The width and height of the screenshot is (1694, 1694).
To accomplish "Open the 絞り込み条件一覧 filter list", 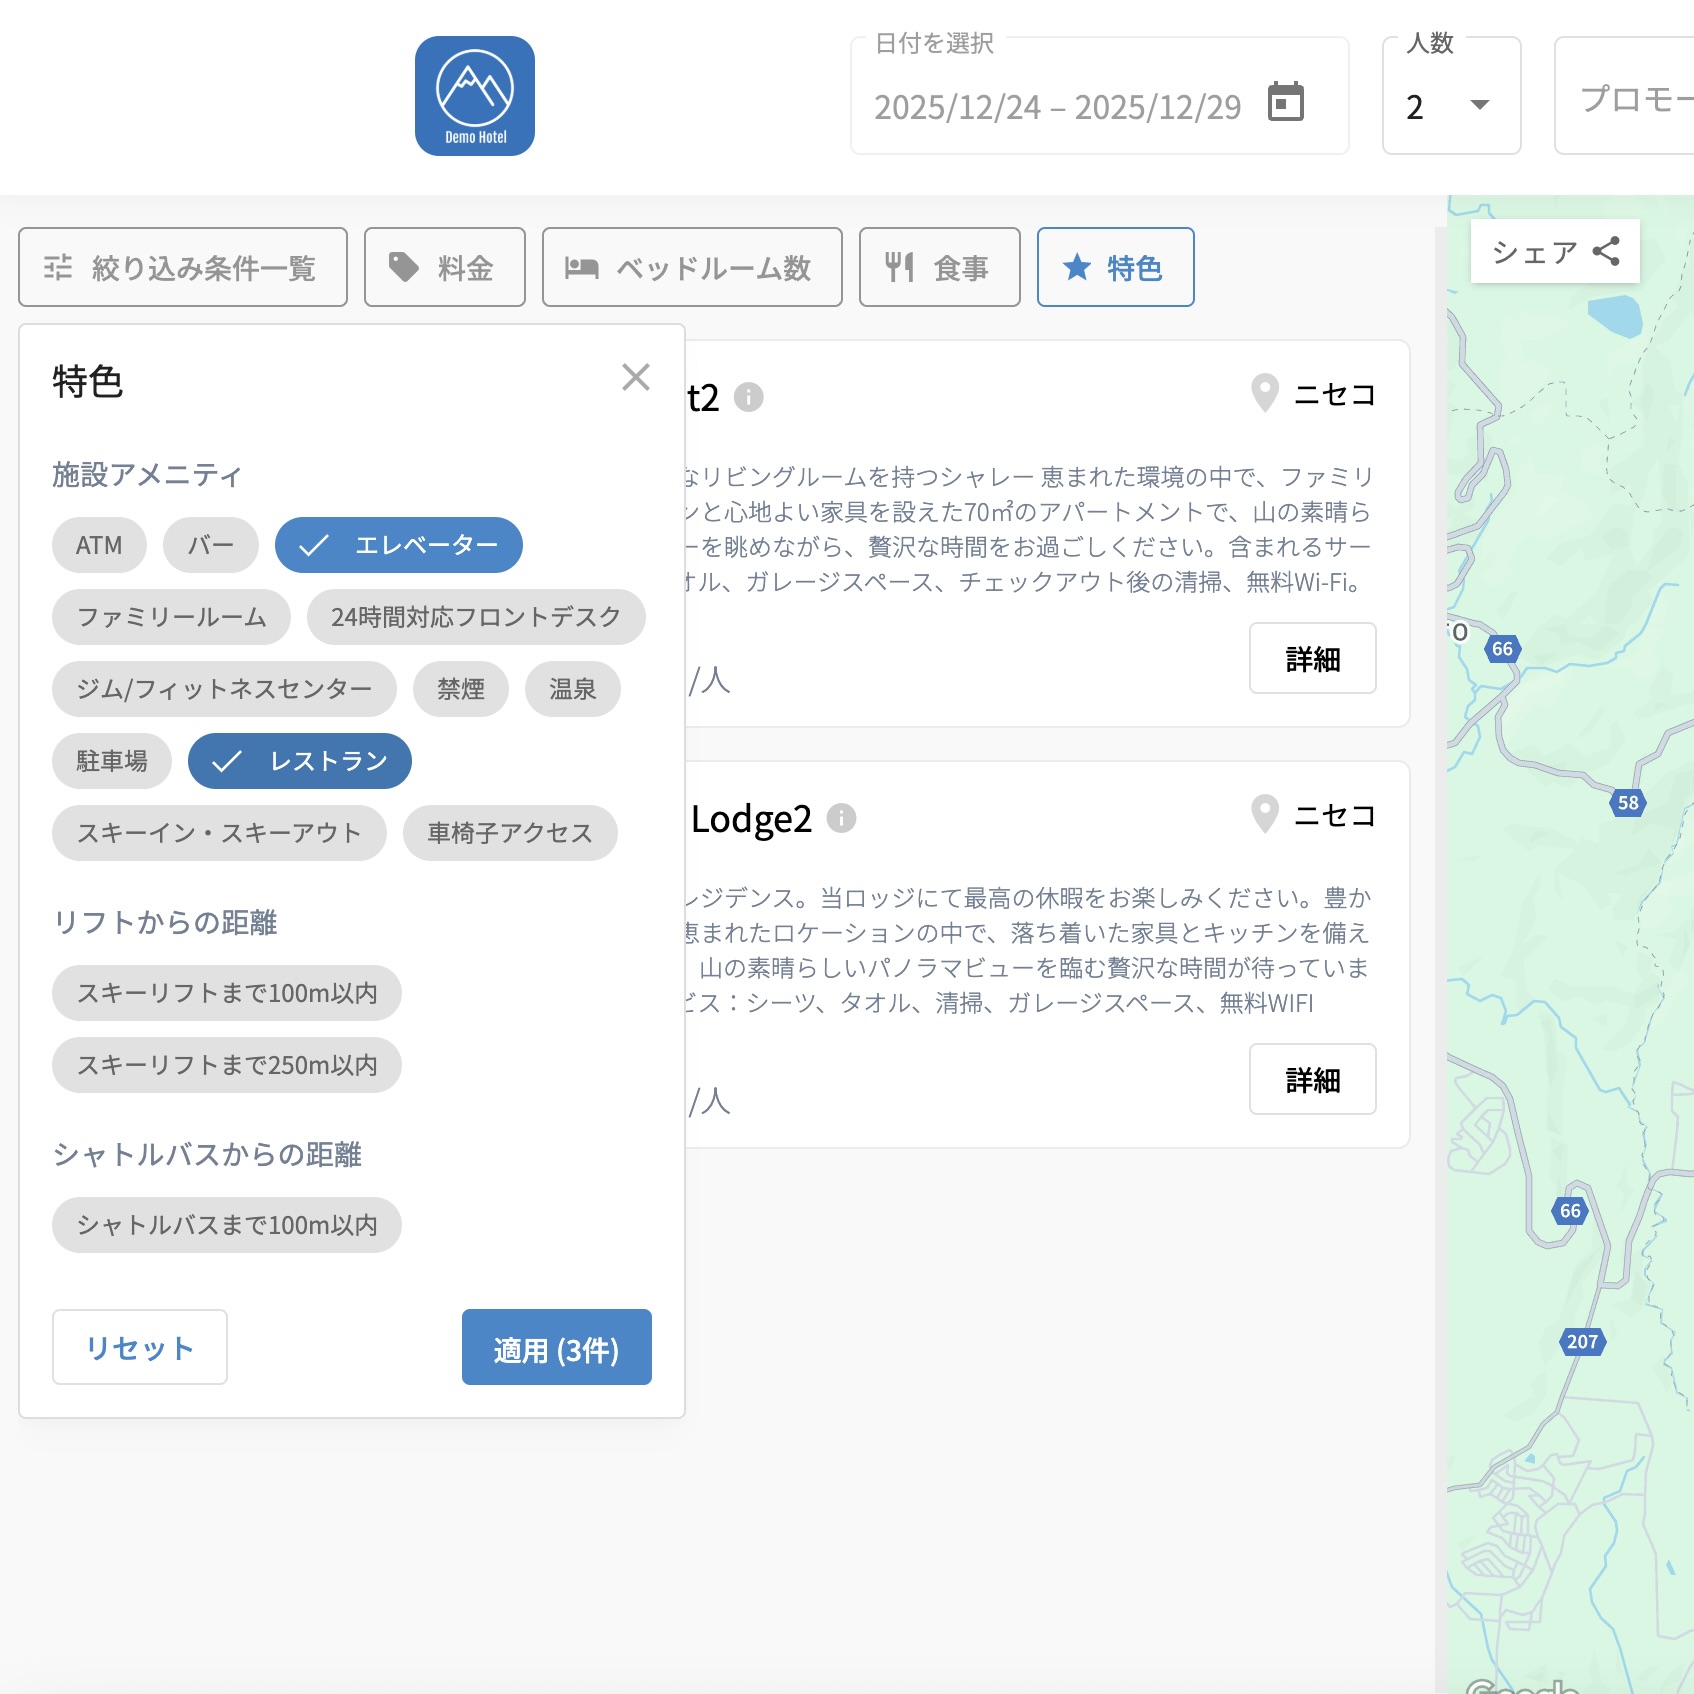I will [x=183, y=266].
